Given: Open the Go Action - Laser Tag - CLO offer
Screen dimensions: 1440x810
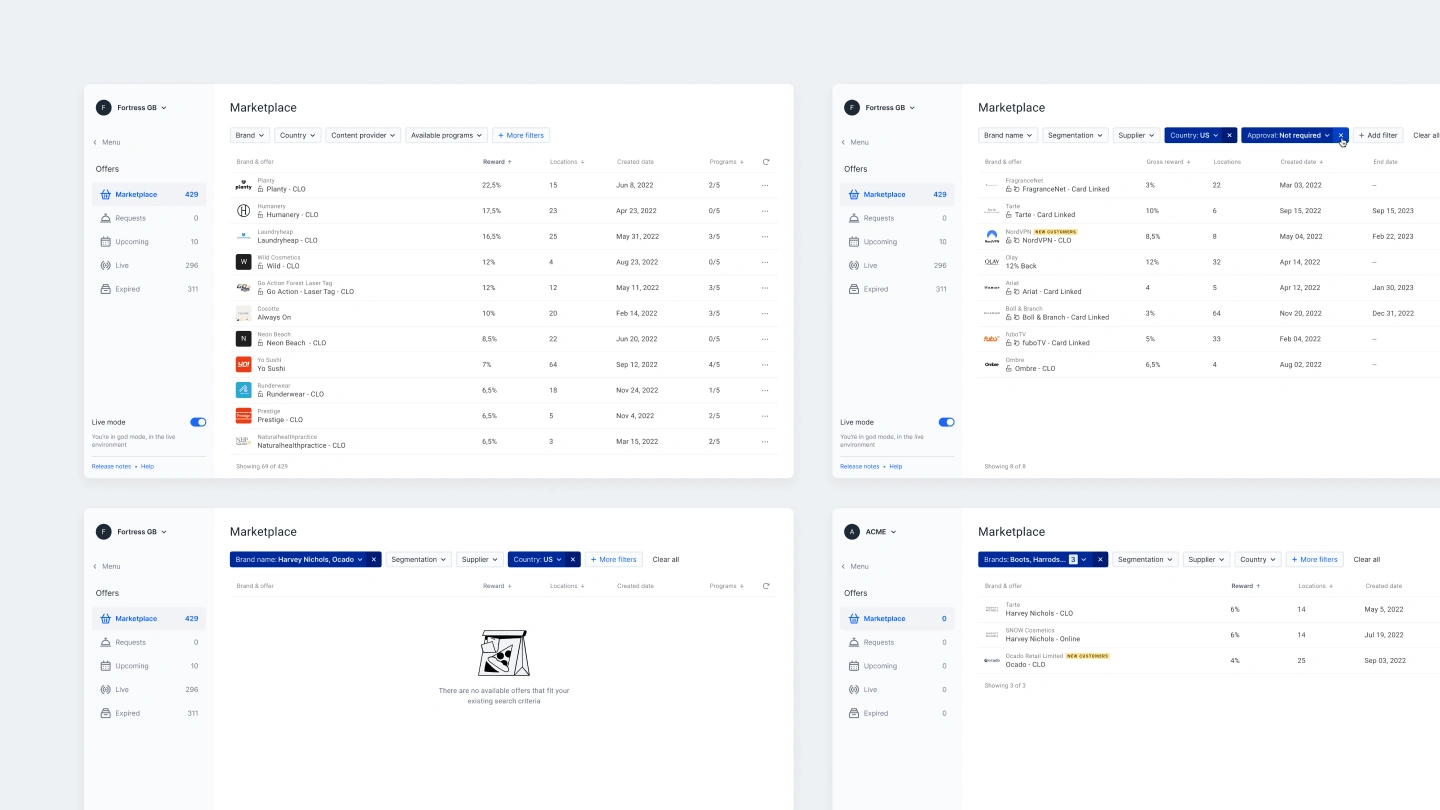Looking at the screenshot, I should click(x=503, y=288).
